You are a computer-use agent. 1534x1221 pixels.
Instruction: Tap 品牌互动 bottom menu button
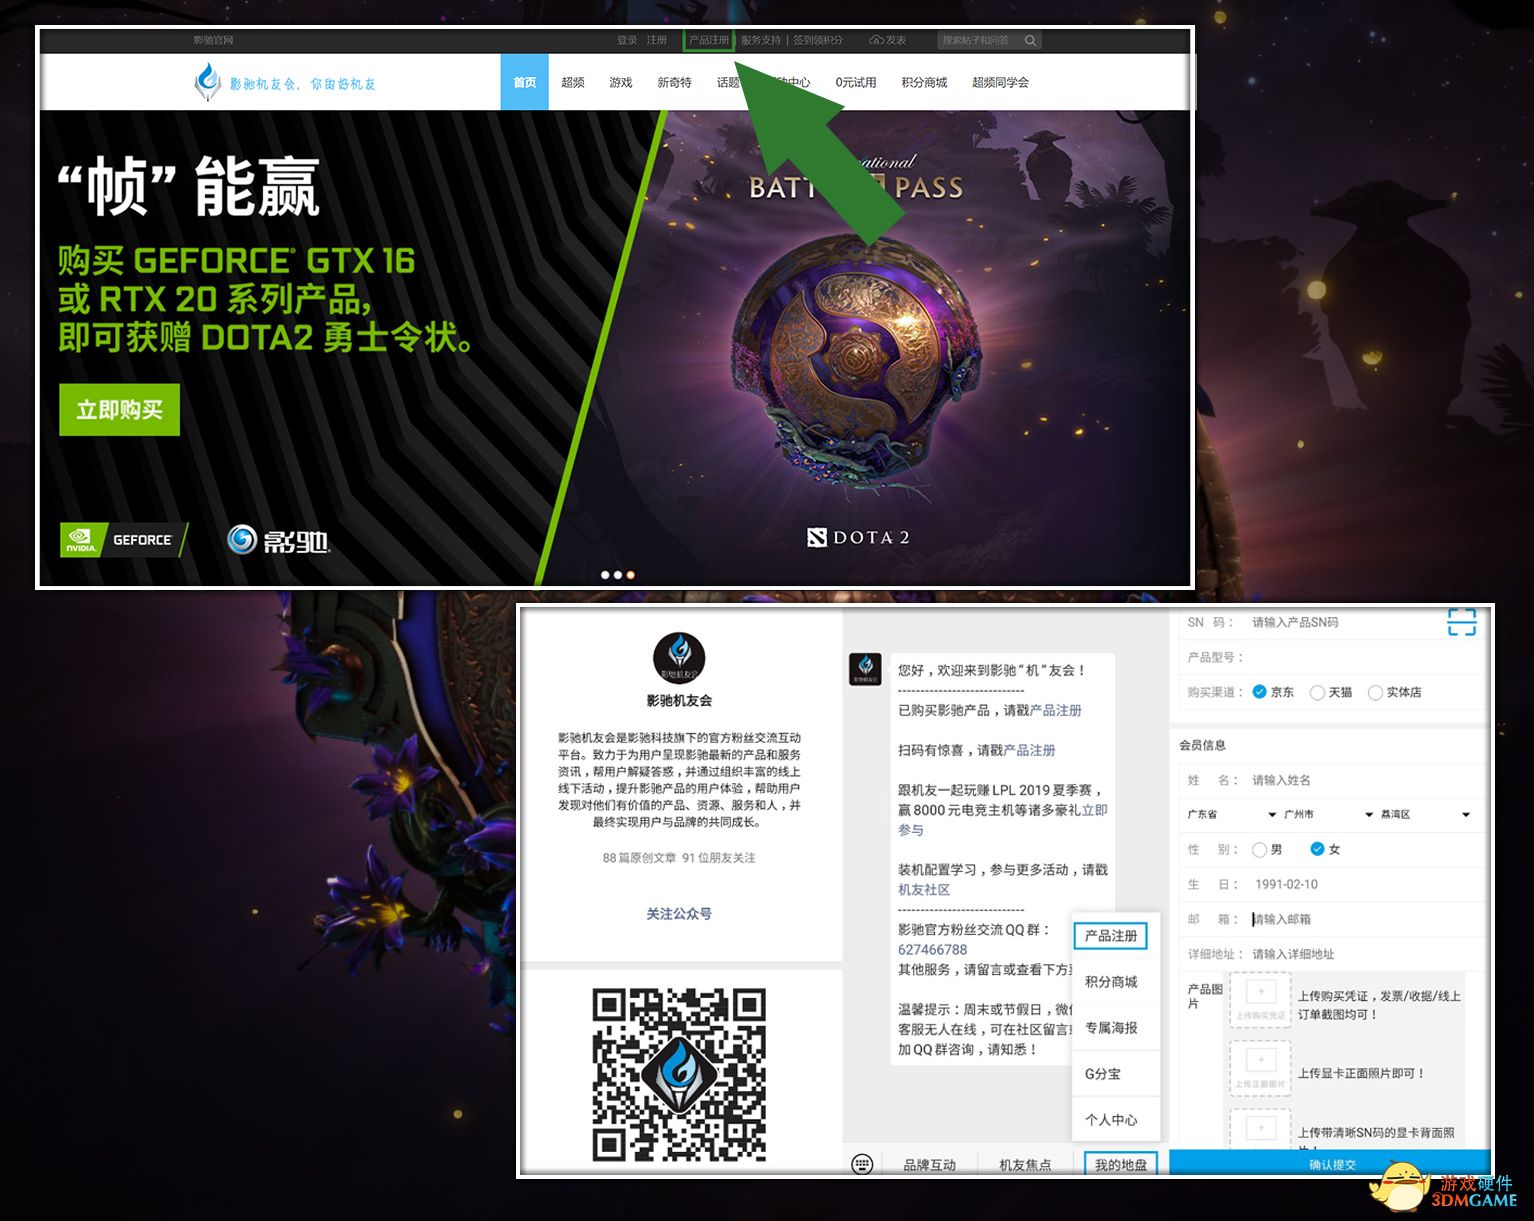pyautogui.click(x=929, y=1164)
